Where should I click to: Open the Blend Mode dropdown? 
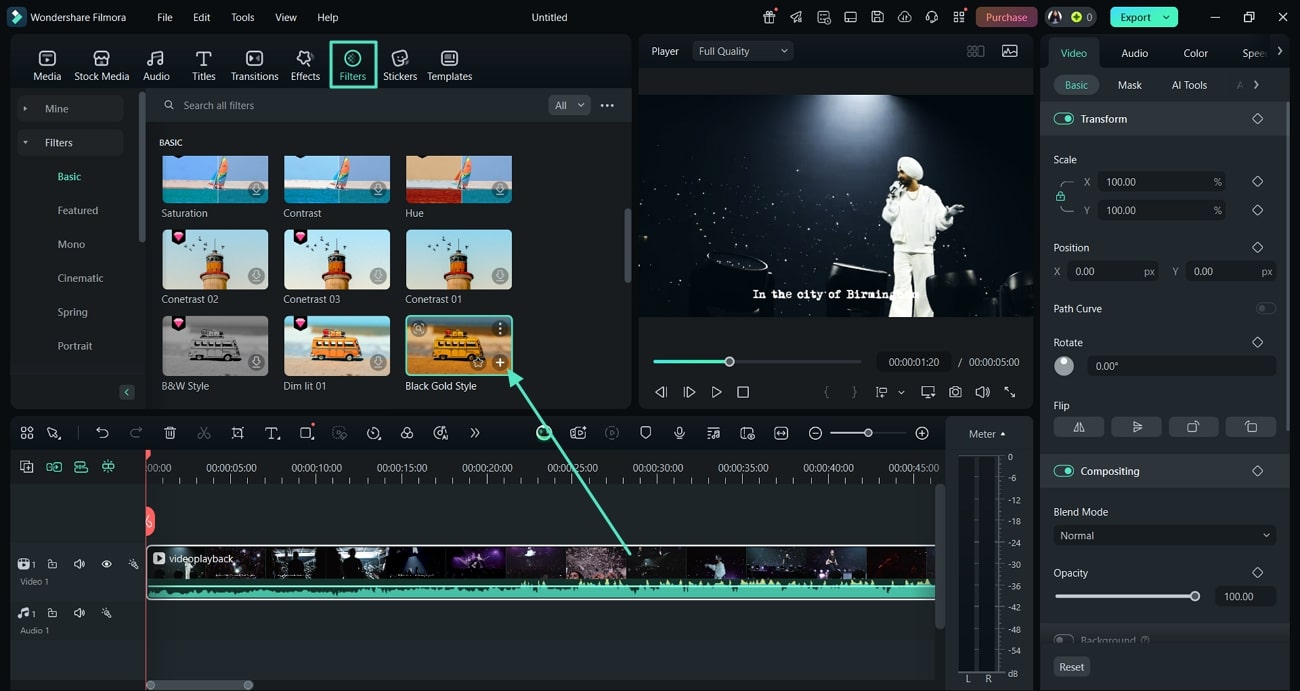coord(1164,536)
